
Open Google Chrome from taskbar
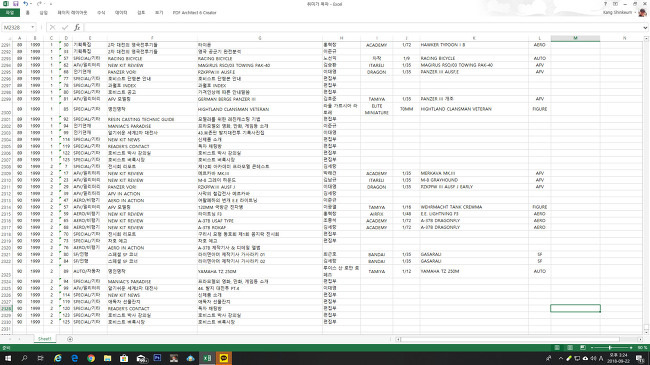91,358
